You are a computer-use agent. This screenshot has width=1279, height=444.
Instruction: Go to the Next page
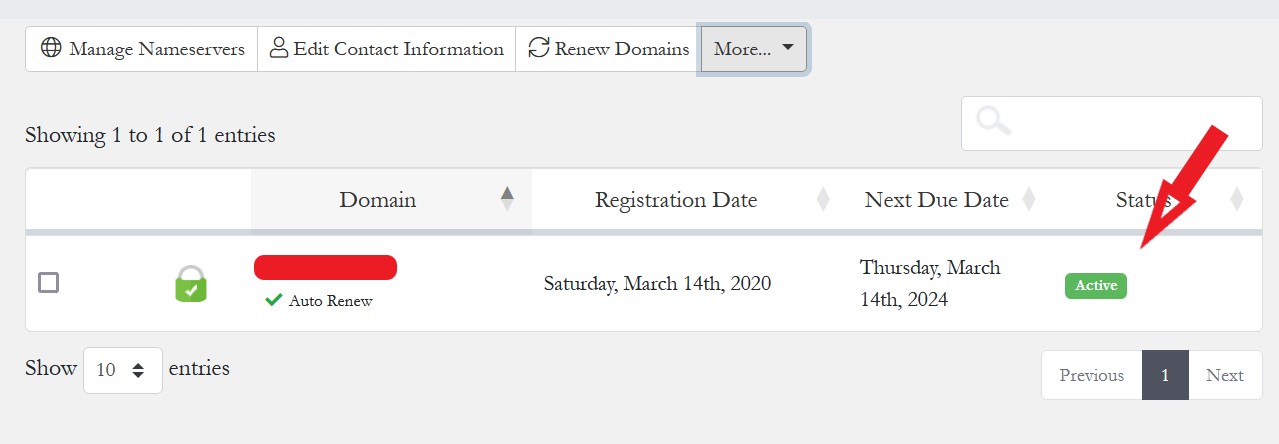1224,375
